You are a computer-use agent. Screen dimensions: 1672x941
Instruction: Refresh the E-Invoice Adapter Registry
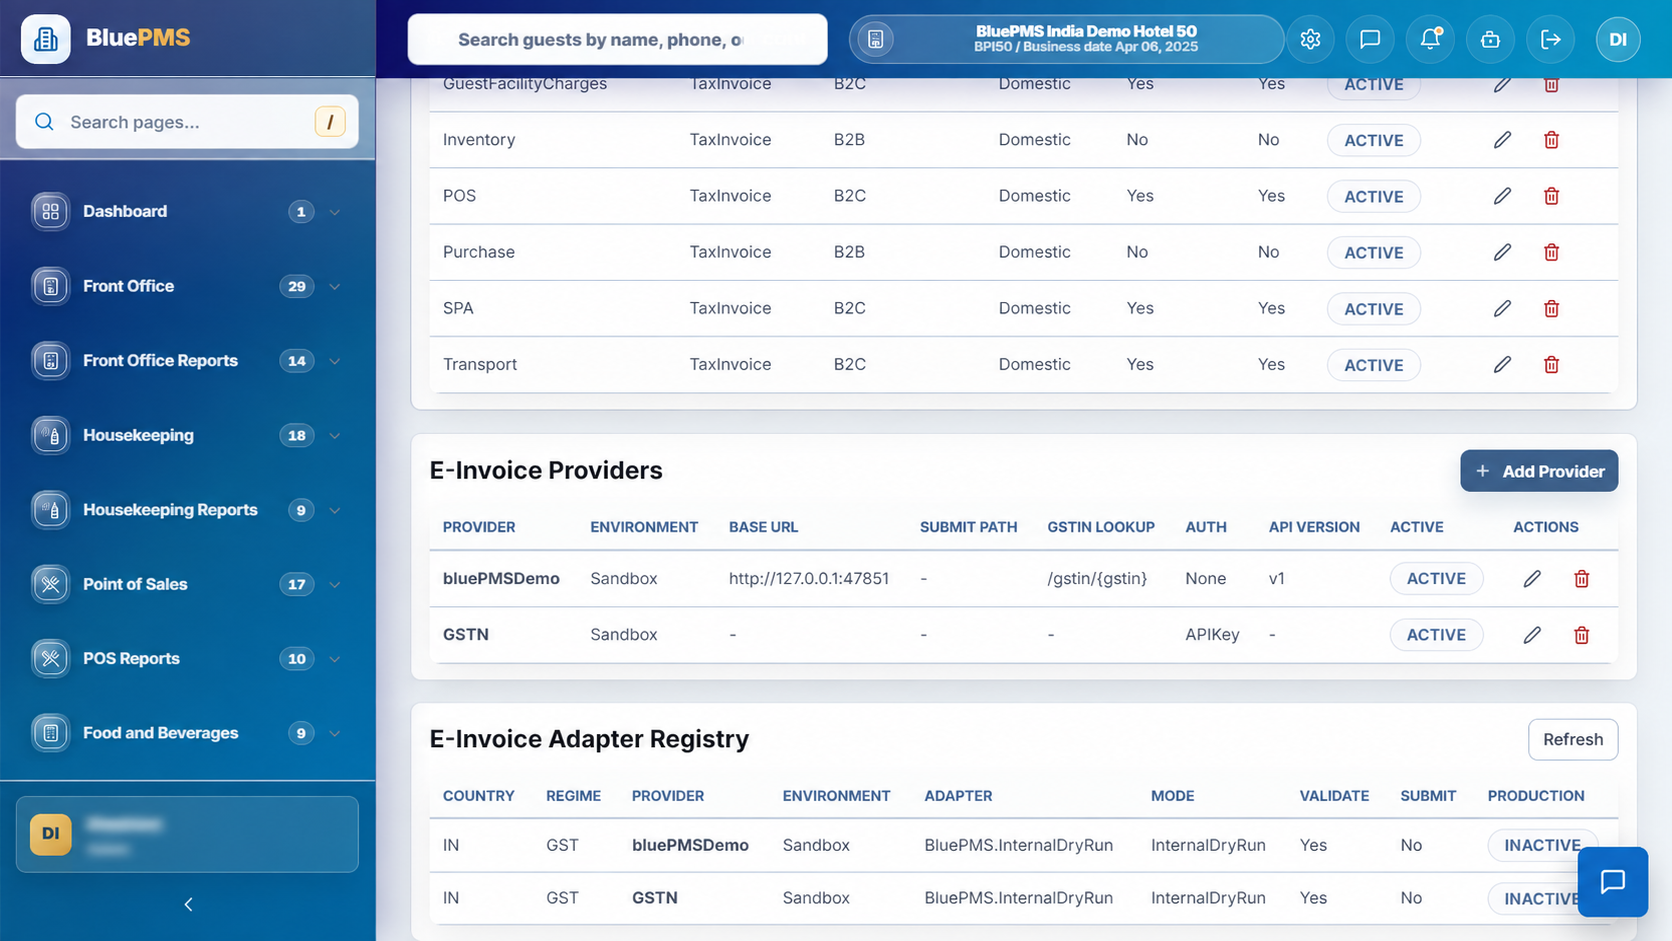[x=1572, y=740]
